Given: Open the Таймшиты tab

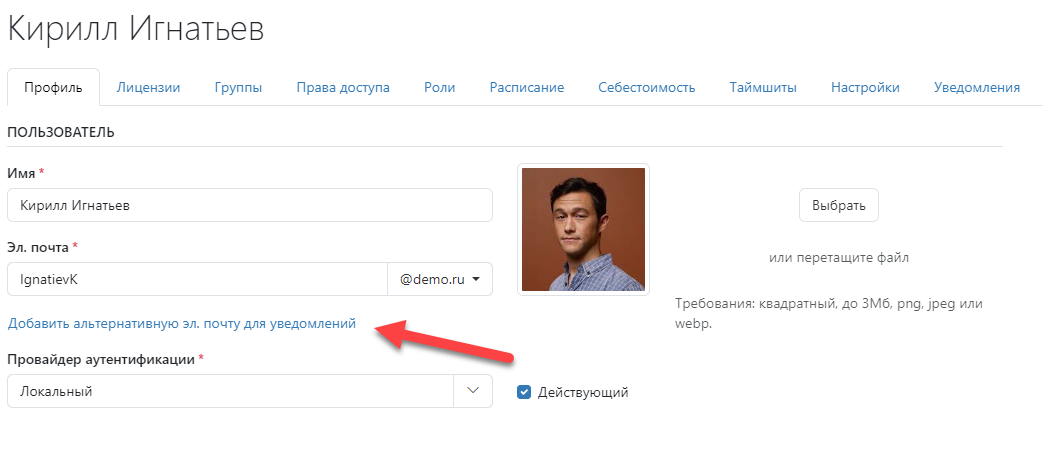Looking at the screenshot, I should [x=762, y=87].
